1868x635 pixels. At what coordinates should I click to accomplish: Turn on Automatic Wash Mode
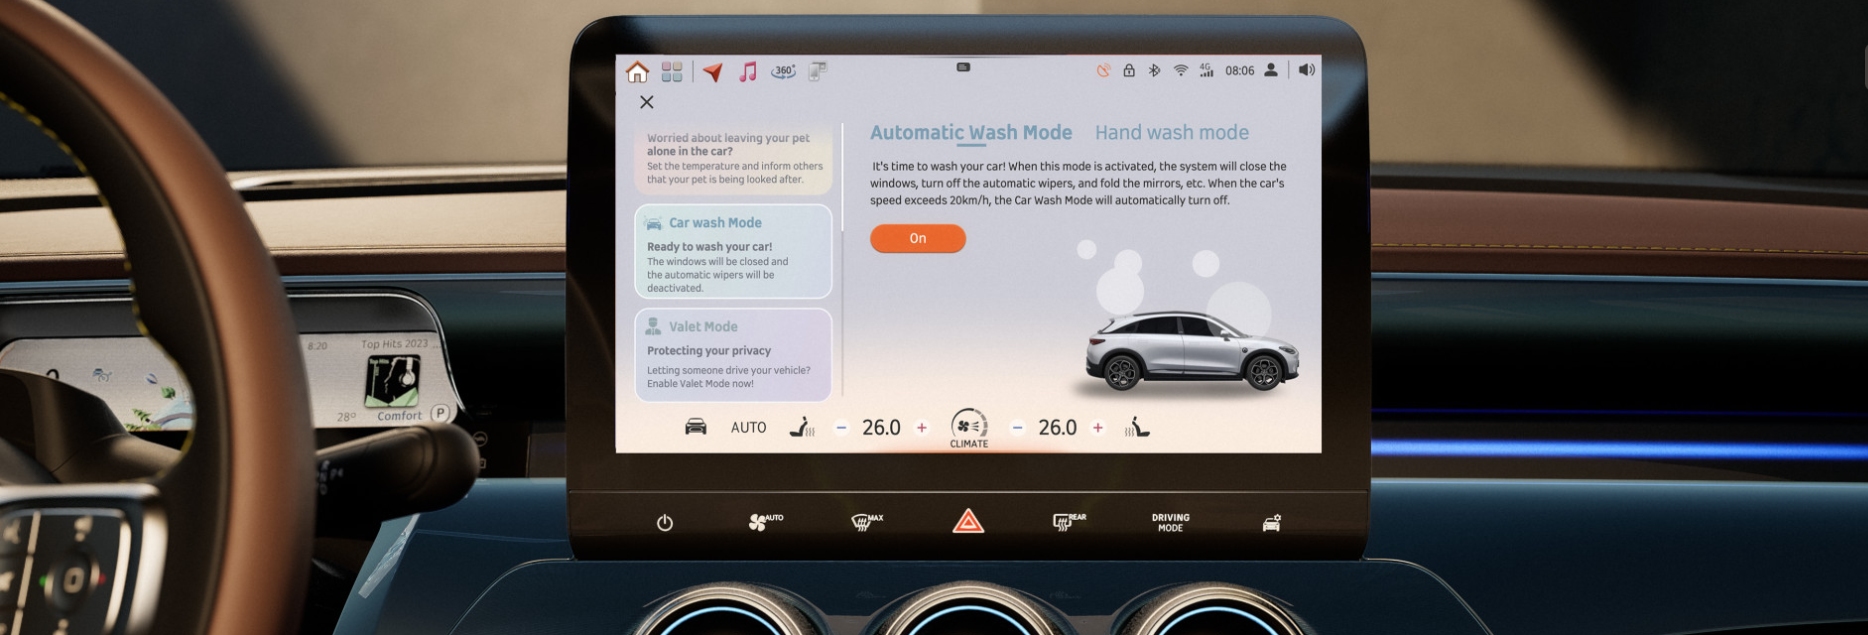pos(917,239)
